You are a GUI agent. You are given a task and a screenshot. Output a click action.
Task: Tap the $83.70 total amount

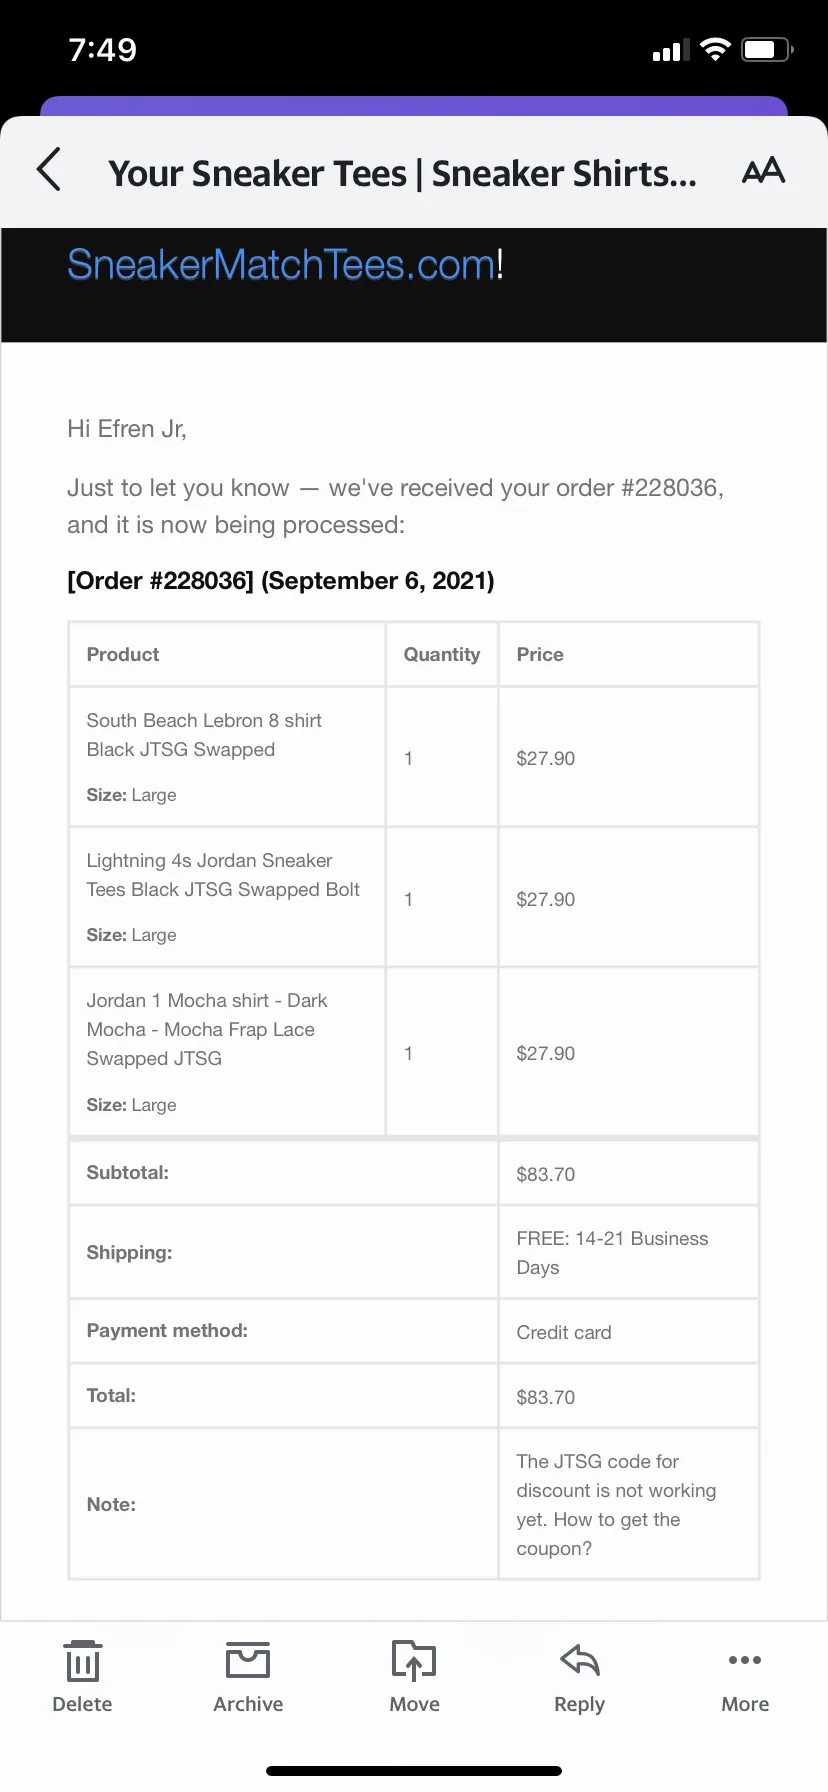545,1397
